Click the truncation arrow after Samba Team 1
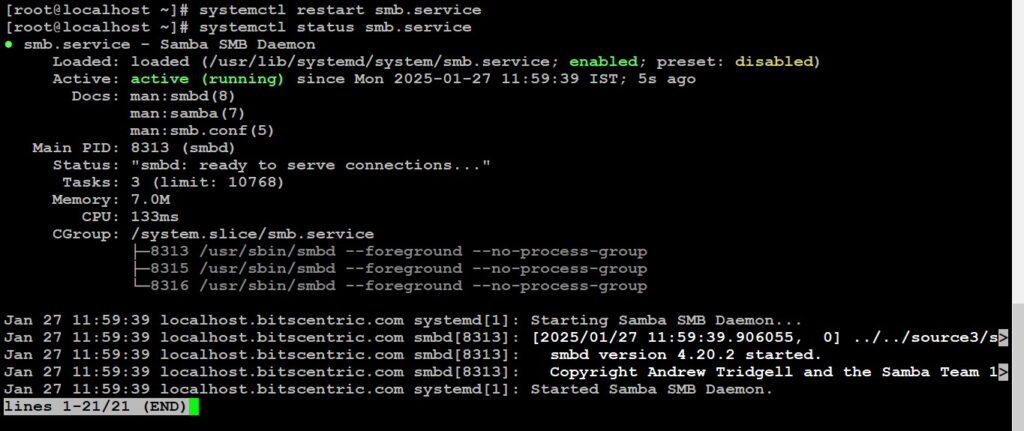 [1003, 372]
